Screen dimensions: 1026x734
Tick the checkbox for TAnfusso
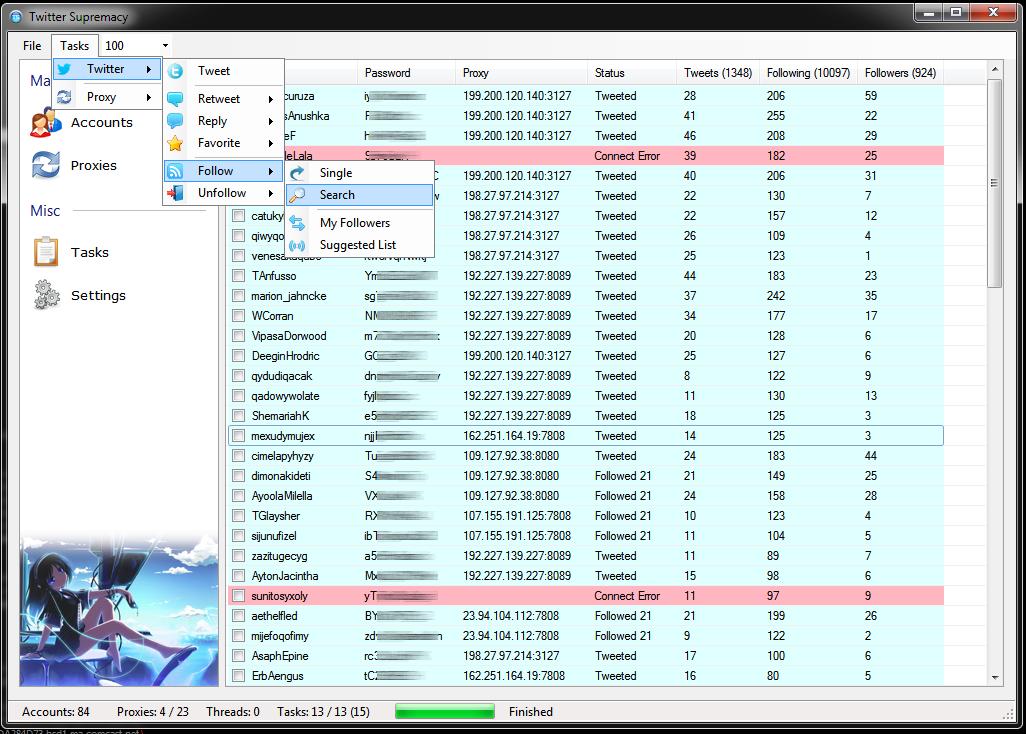point(238,275)
